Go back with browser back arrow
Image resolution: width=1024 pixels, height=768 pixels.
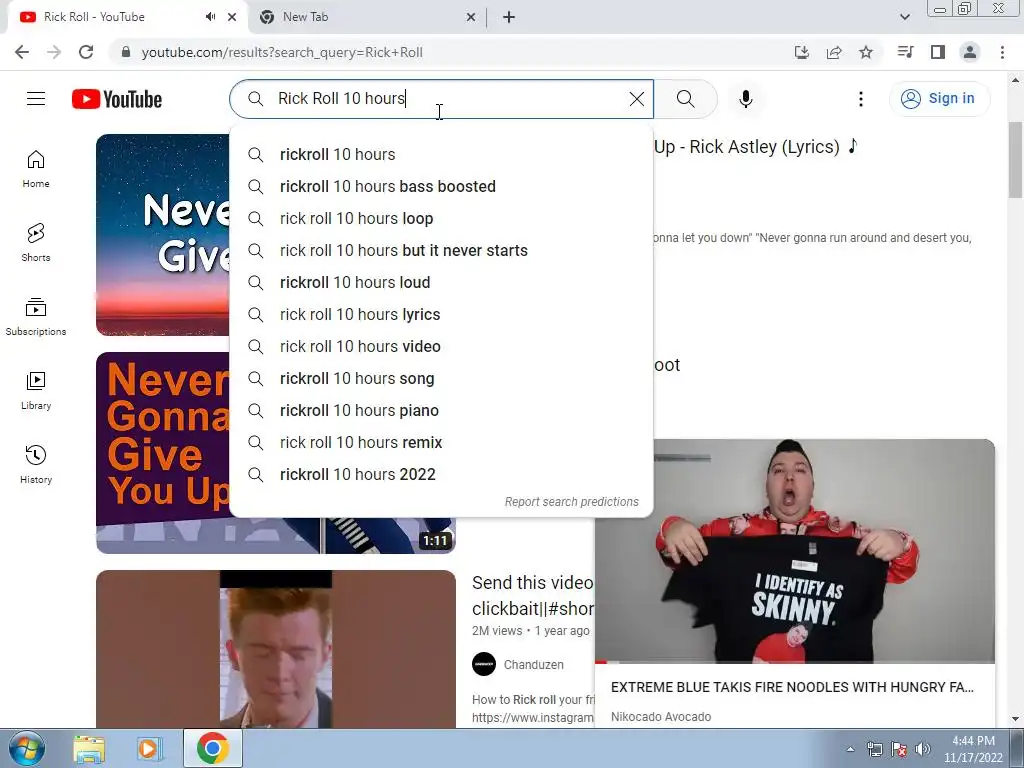(x=22, y=52)
